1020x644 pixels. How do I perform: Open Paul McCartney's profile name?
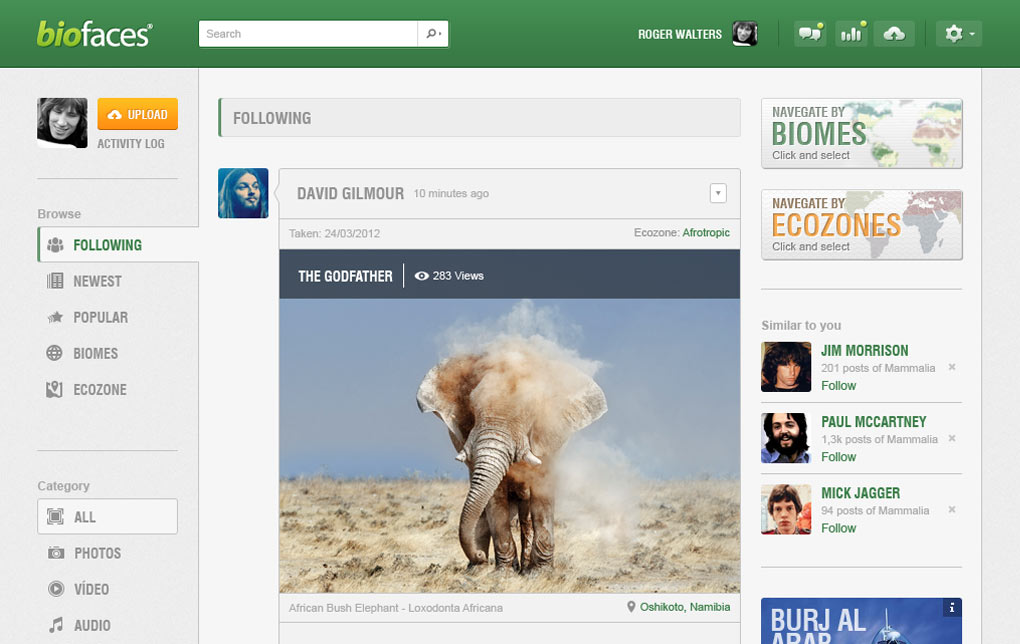[874, 422]
